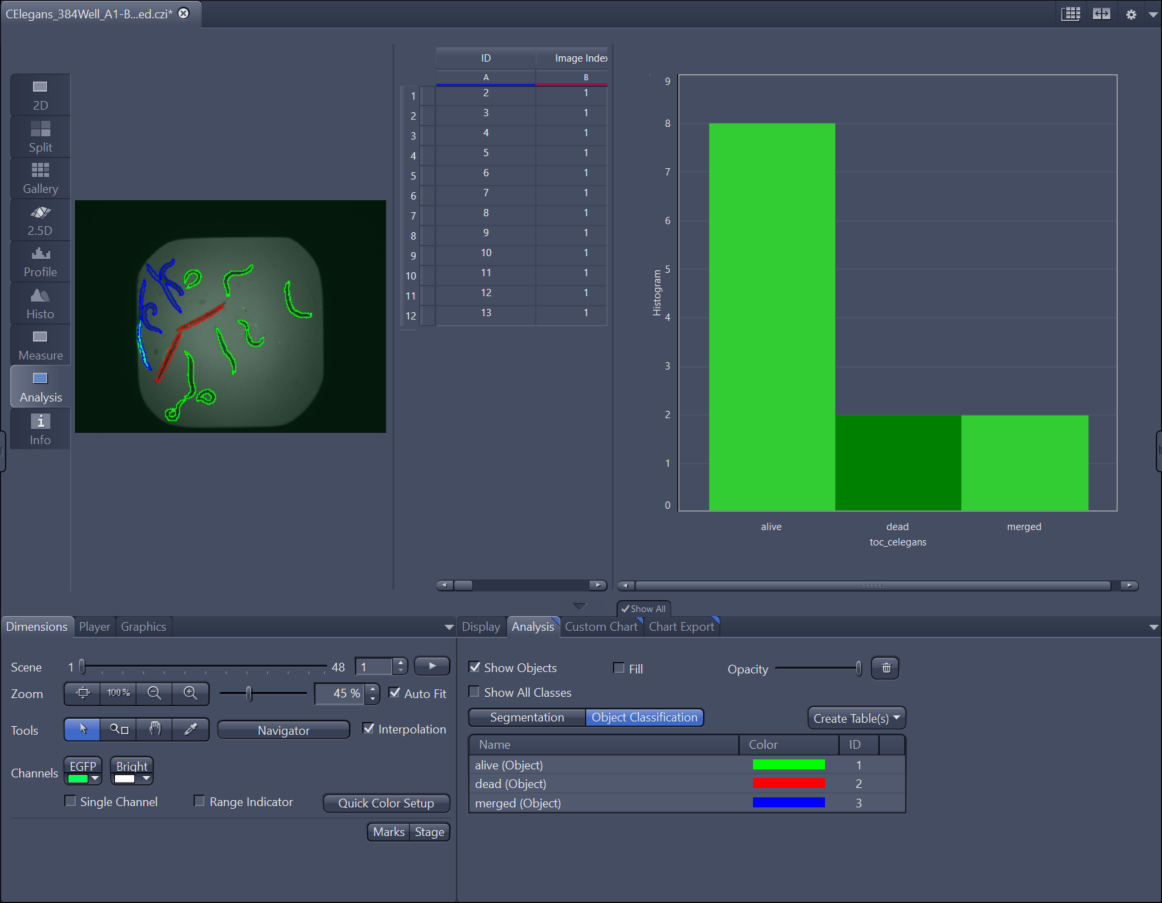Open the Create Table(s) dropdown
The width and height of the screenshot is (1162, 903).
coord(856,717)
